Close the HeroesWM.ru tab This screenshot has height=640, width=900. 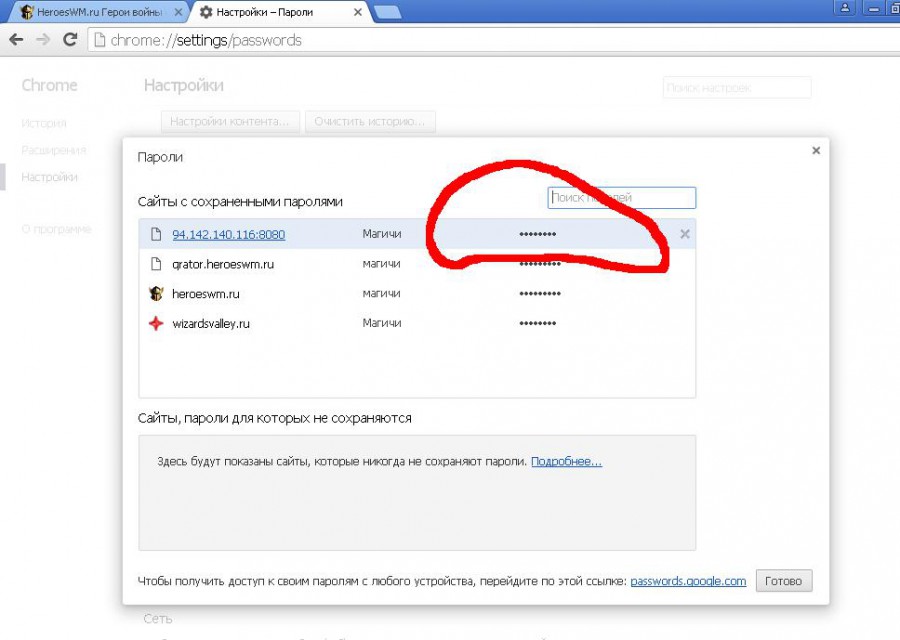(x=179, y=12)
